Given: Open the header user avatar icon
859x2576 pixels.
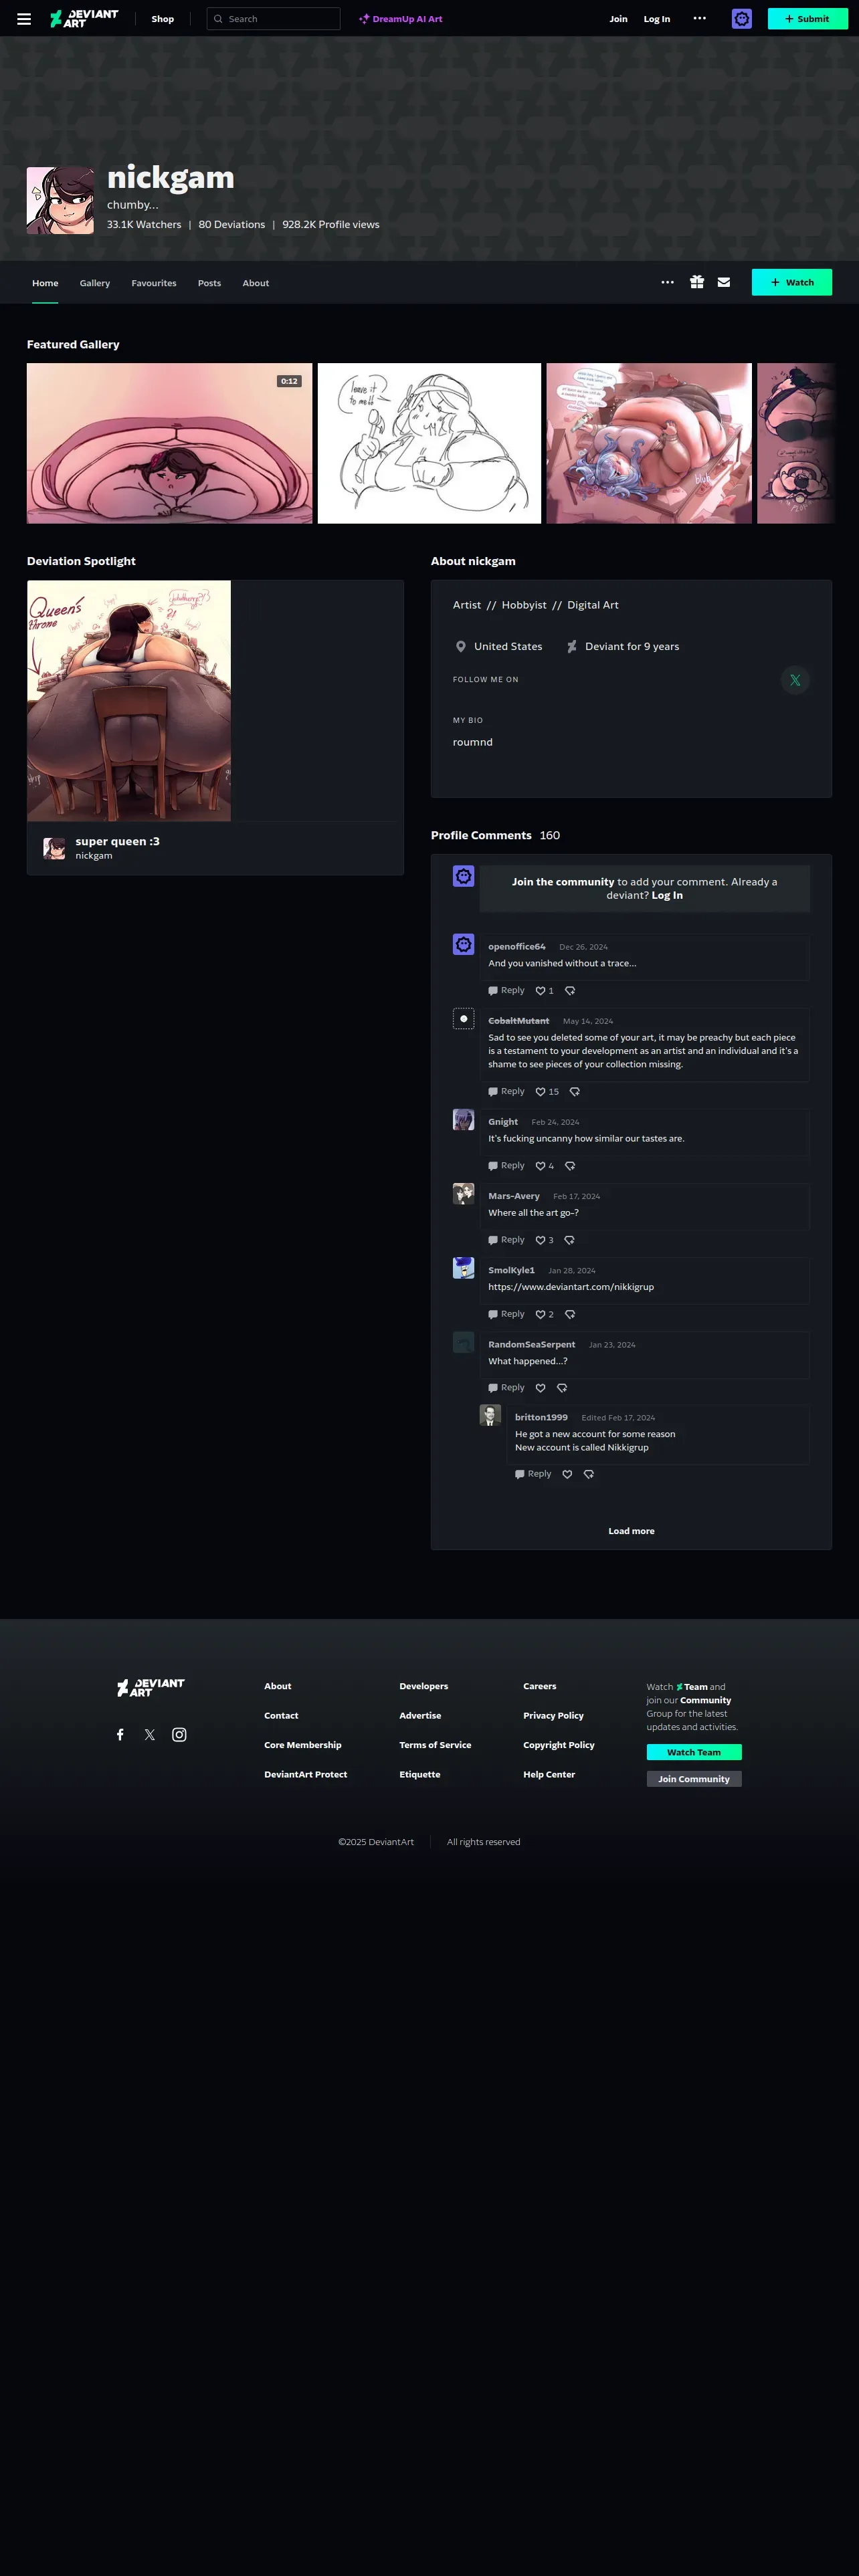Looking at the screenshot, I should [x=742, y=19].
